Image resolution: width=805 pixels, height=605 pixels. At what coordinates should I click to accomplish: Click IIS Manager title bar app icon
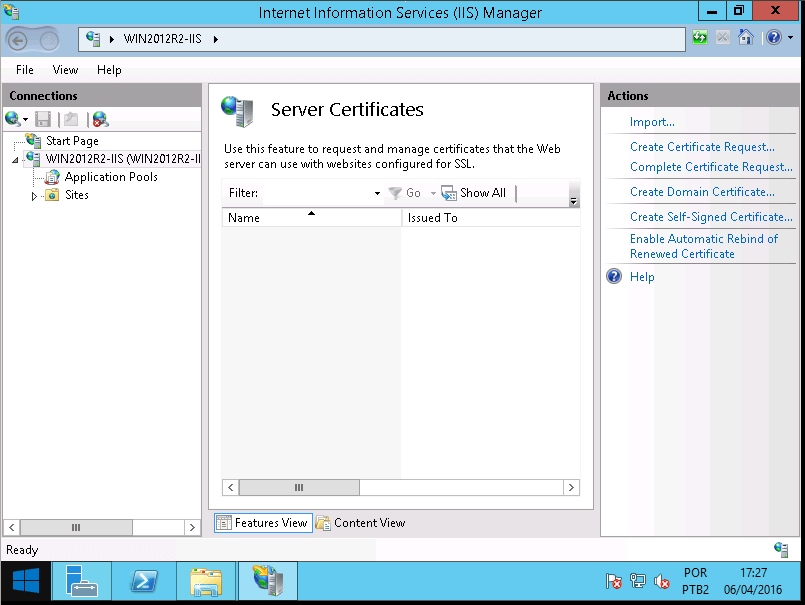11,12
